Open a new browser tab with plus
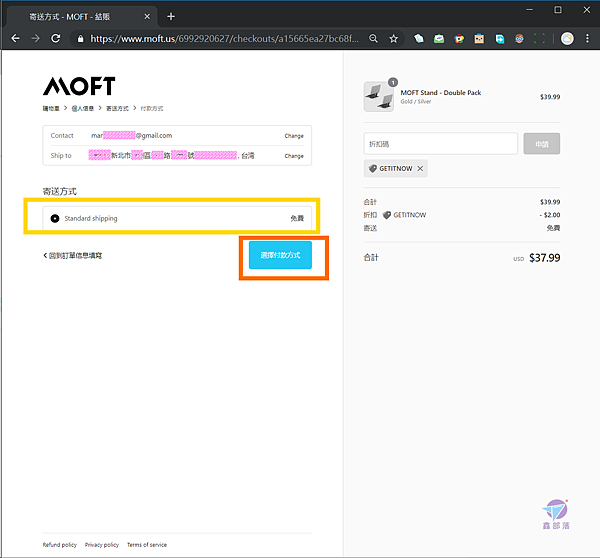Image resolution: width=600 pixels, height=558 pixels. click(x=171, y=16)
